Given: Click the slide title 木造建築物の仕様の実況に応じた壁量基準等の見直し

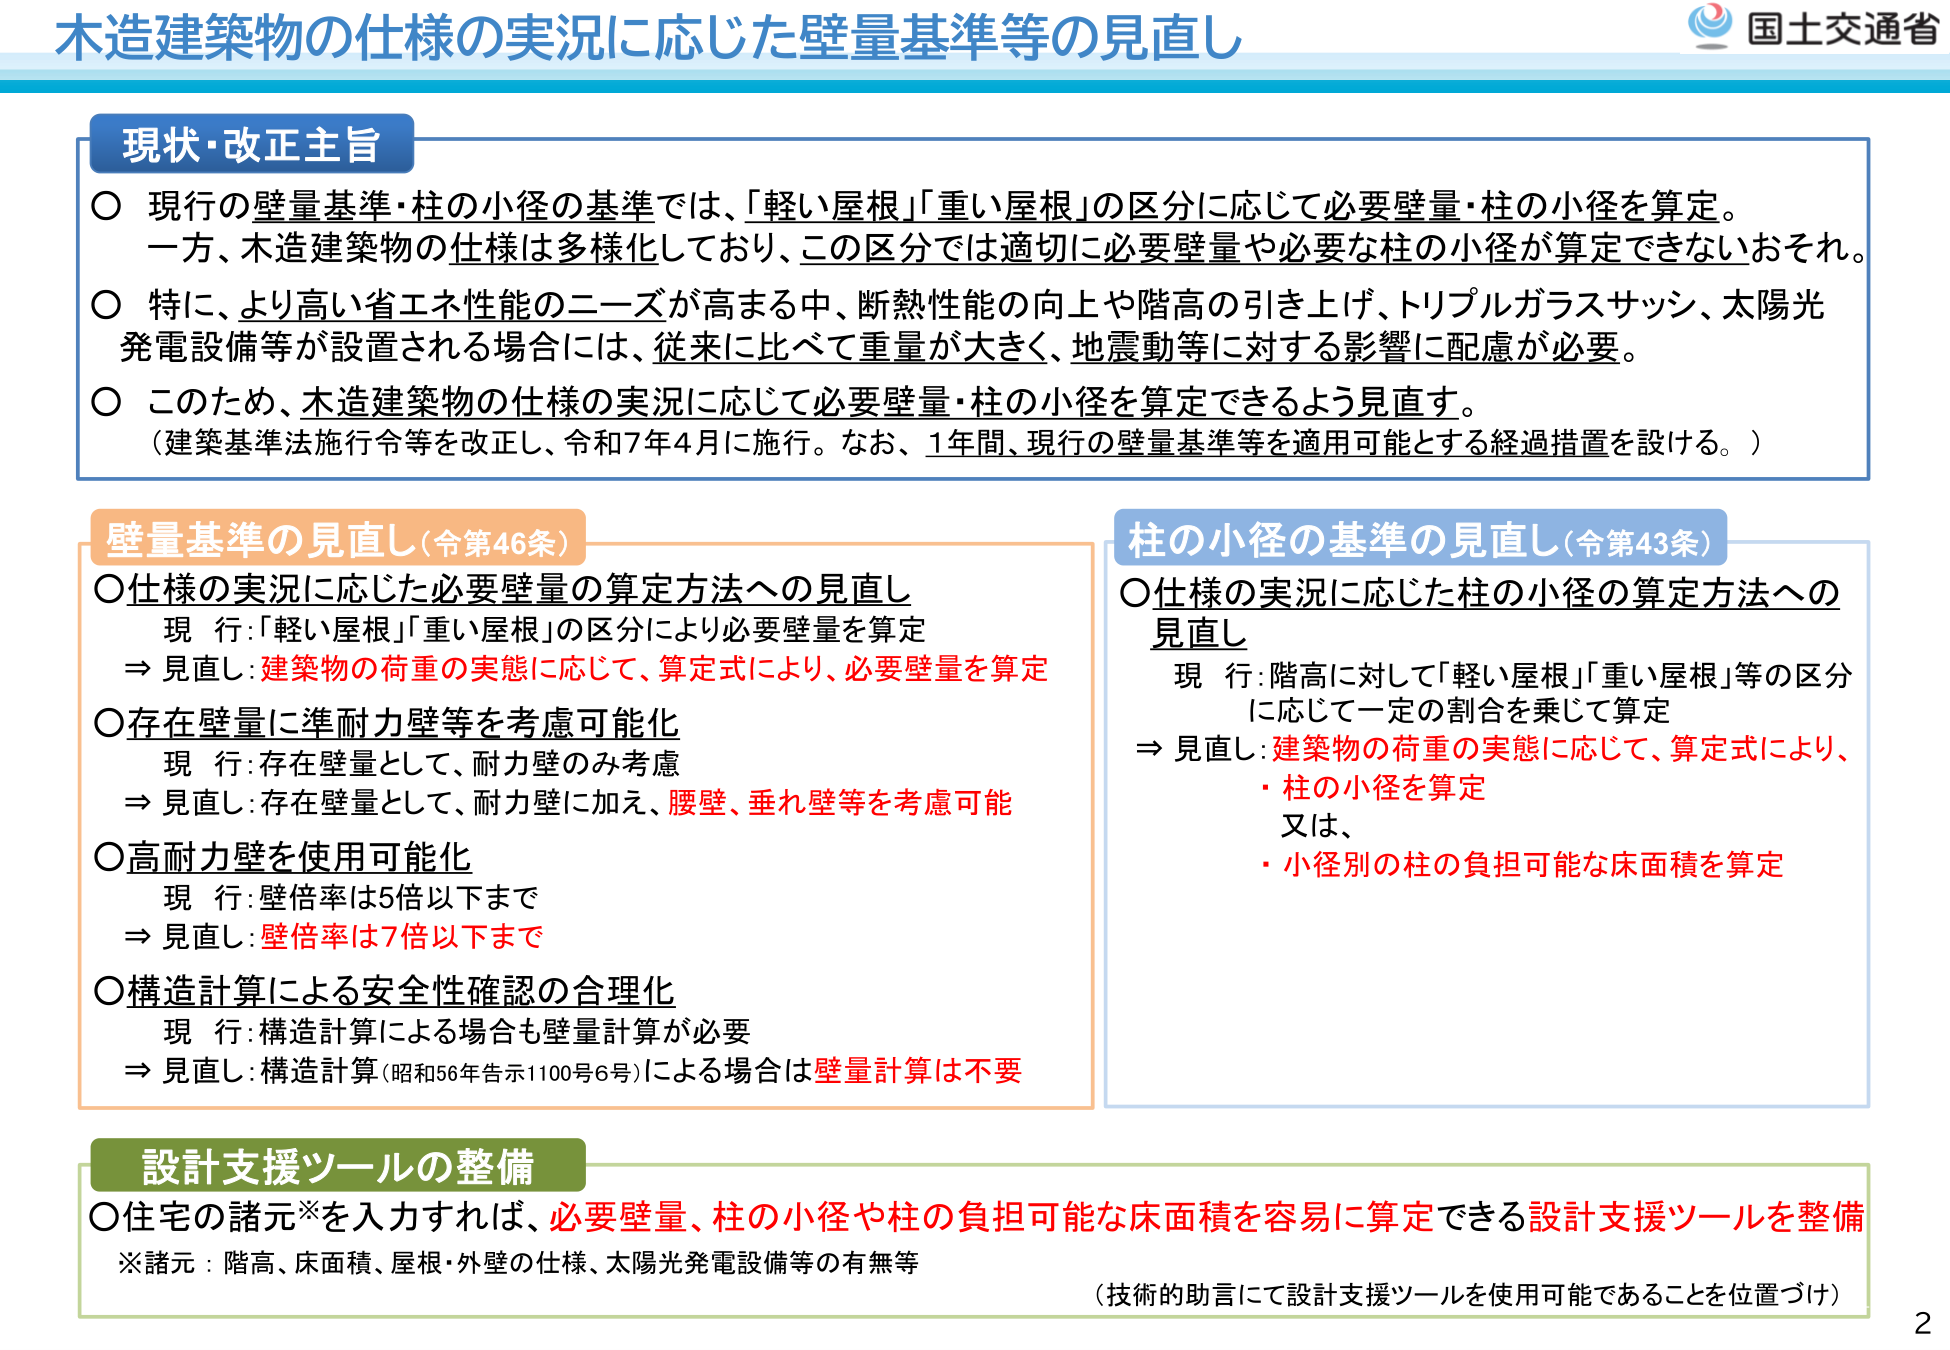Looking at the screenshot, I should click(649, 38).
